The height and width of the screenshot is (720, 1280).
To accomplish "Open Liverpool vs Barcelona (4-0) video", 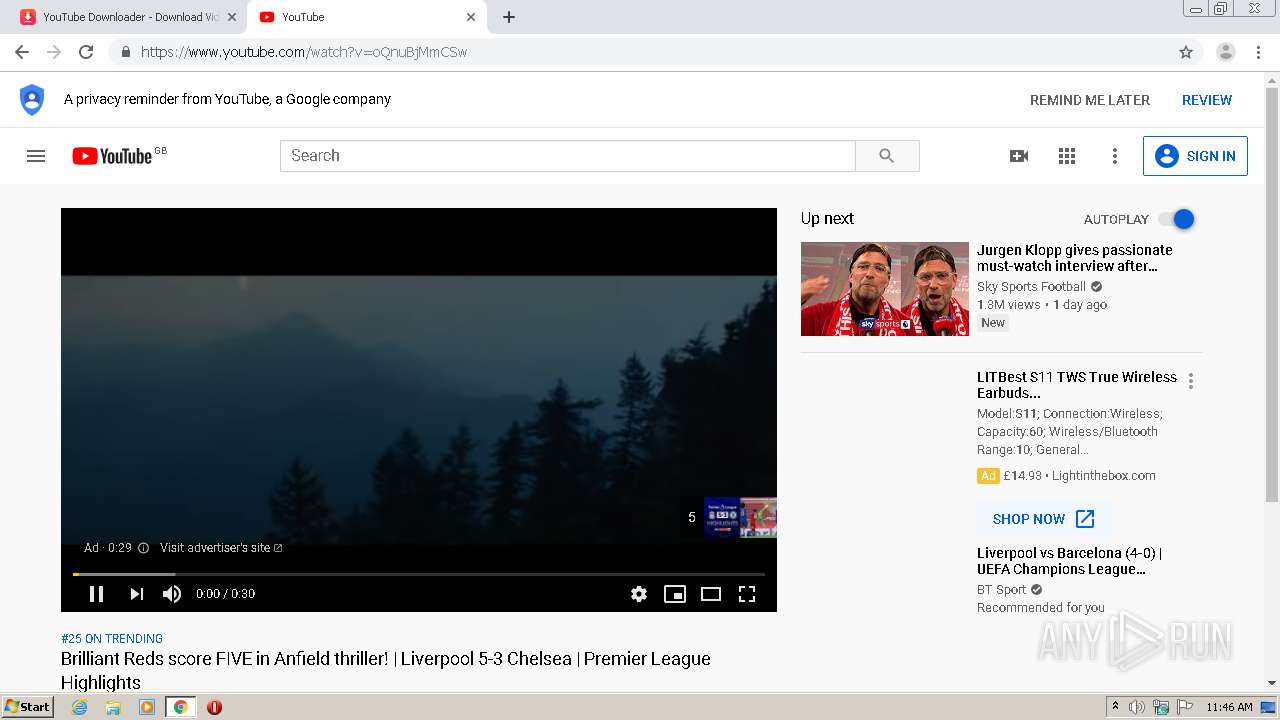I will coord(1069,561).
